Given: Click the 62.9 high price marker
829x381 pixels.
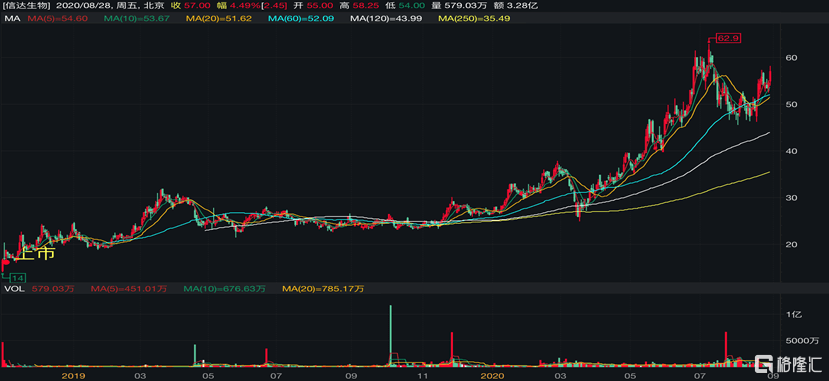Looking at the screenshot, I should (725, 38).
